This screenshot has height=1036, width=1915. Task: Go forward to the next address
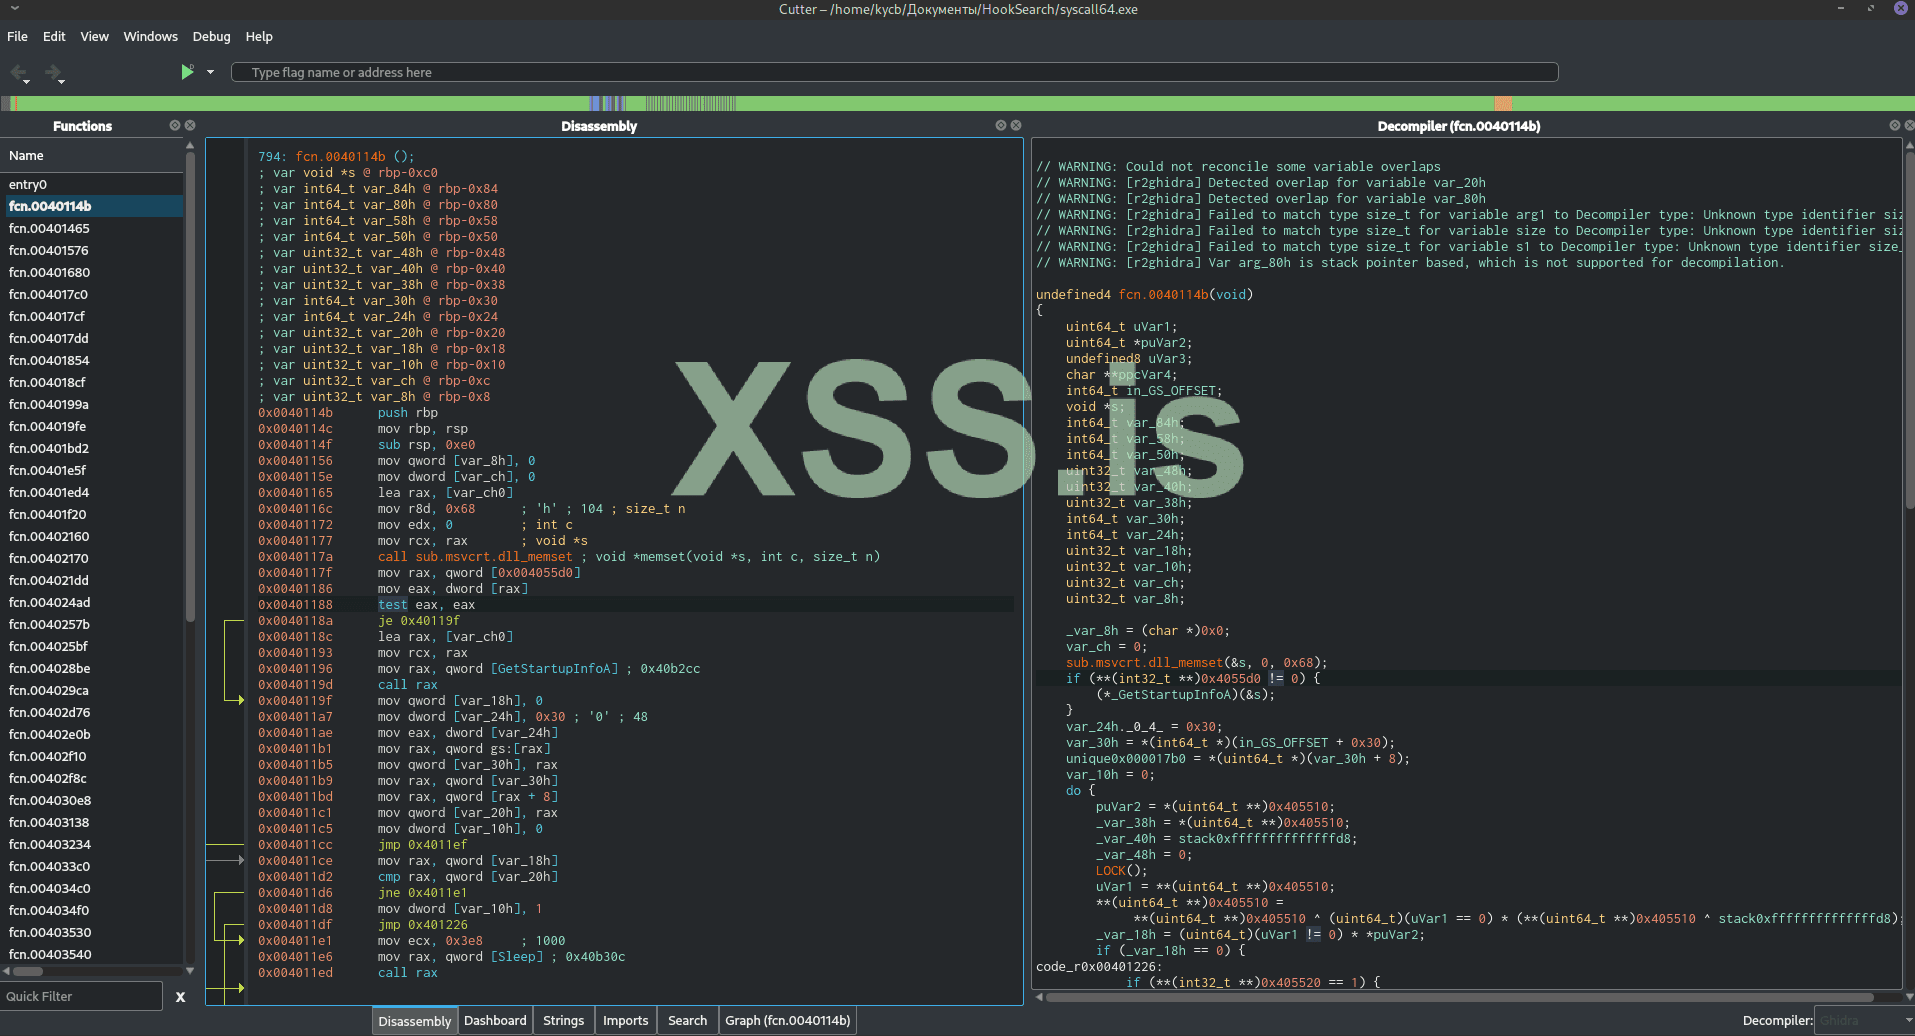54,72
